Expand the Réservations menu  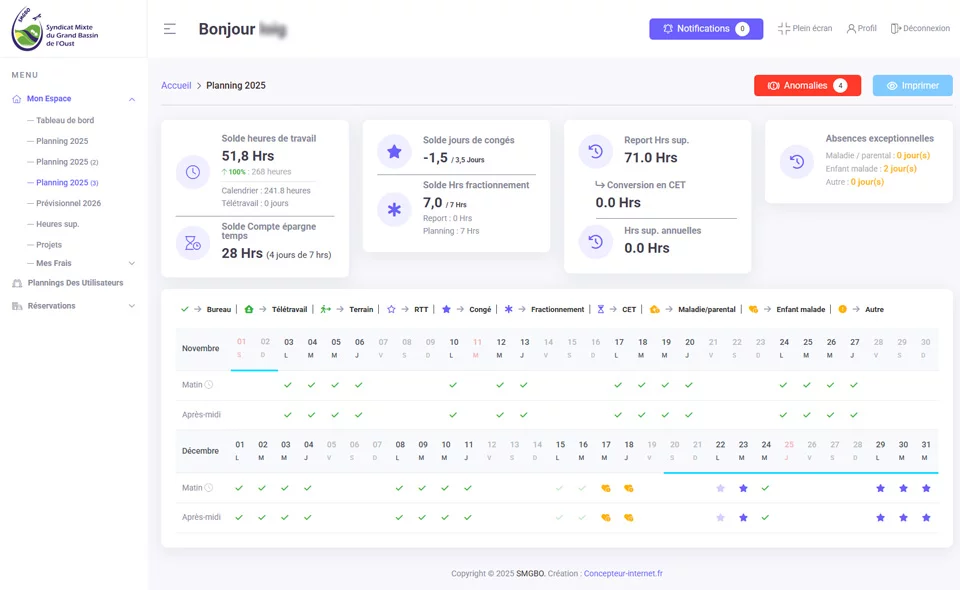[132, 306]
